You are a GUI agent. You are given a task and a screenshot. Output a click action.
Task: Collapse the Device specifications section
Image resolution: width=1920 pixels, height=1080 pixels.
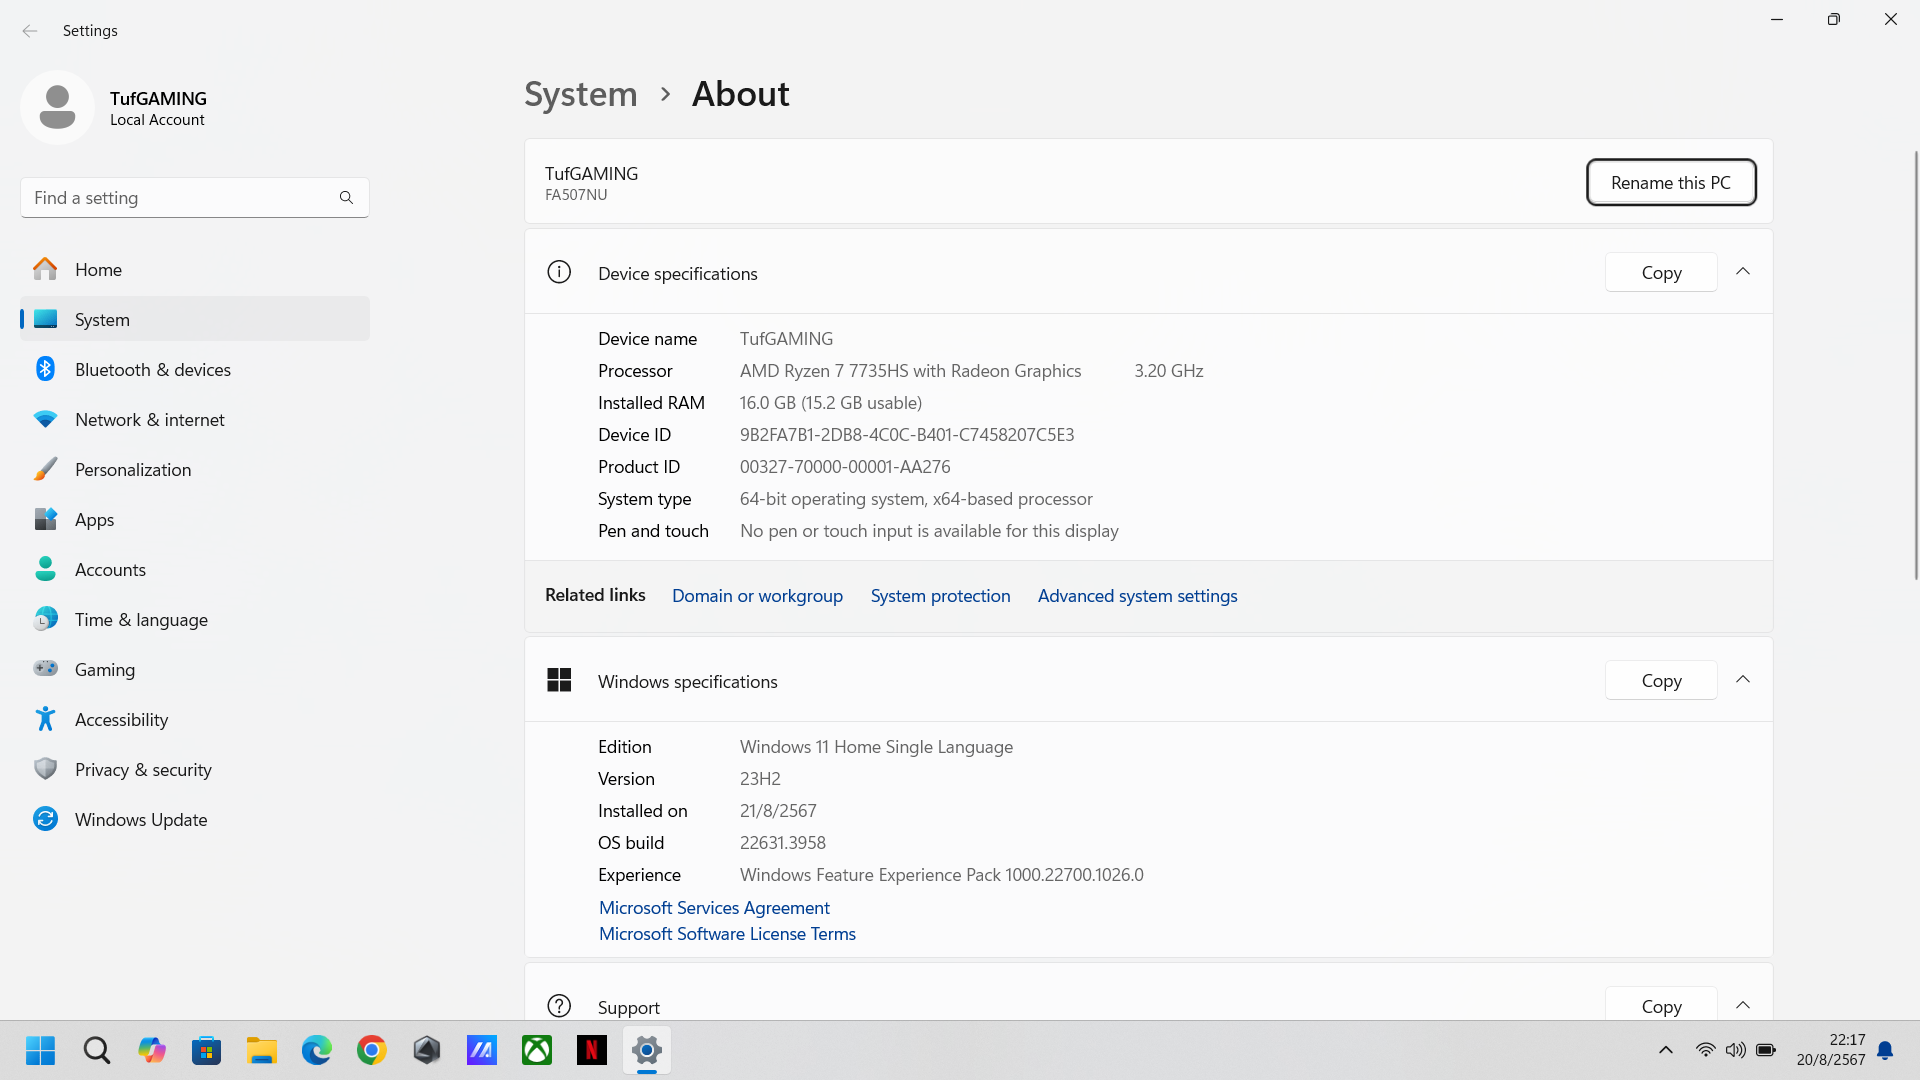tap(1743, 272)
